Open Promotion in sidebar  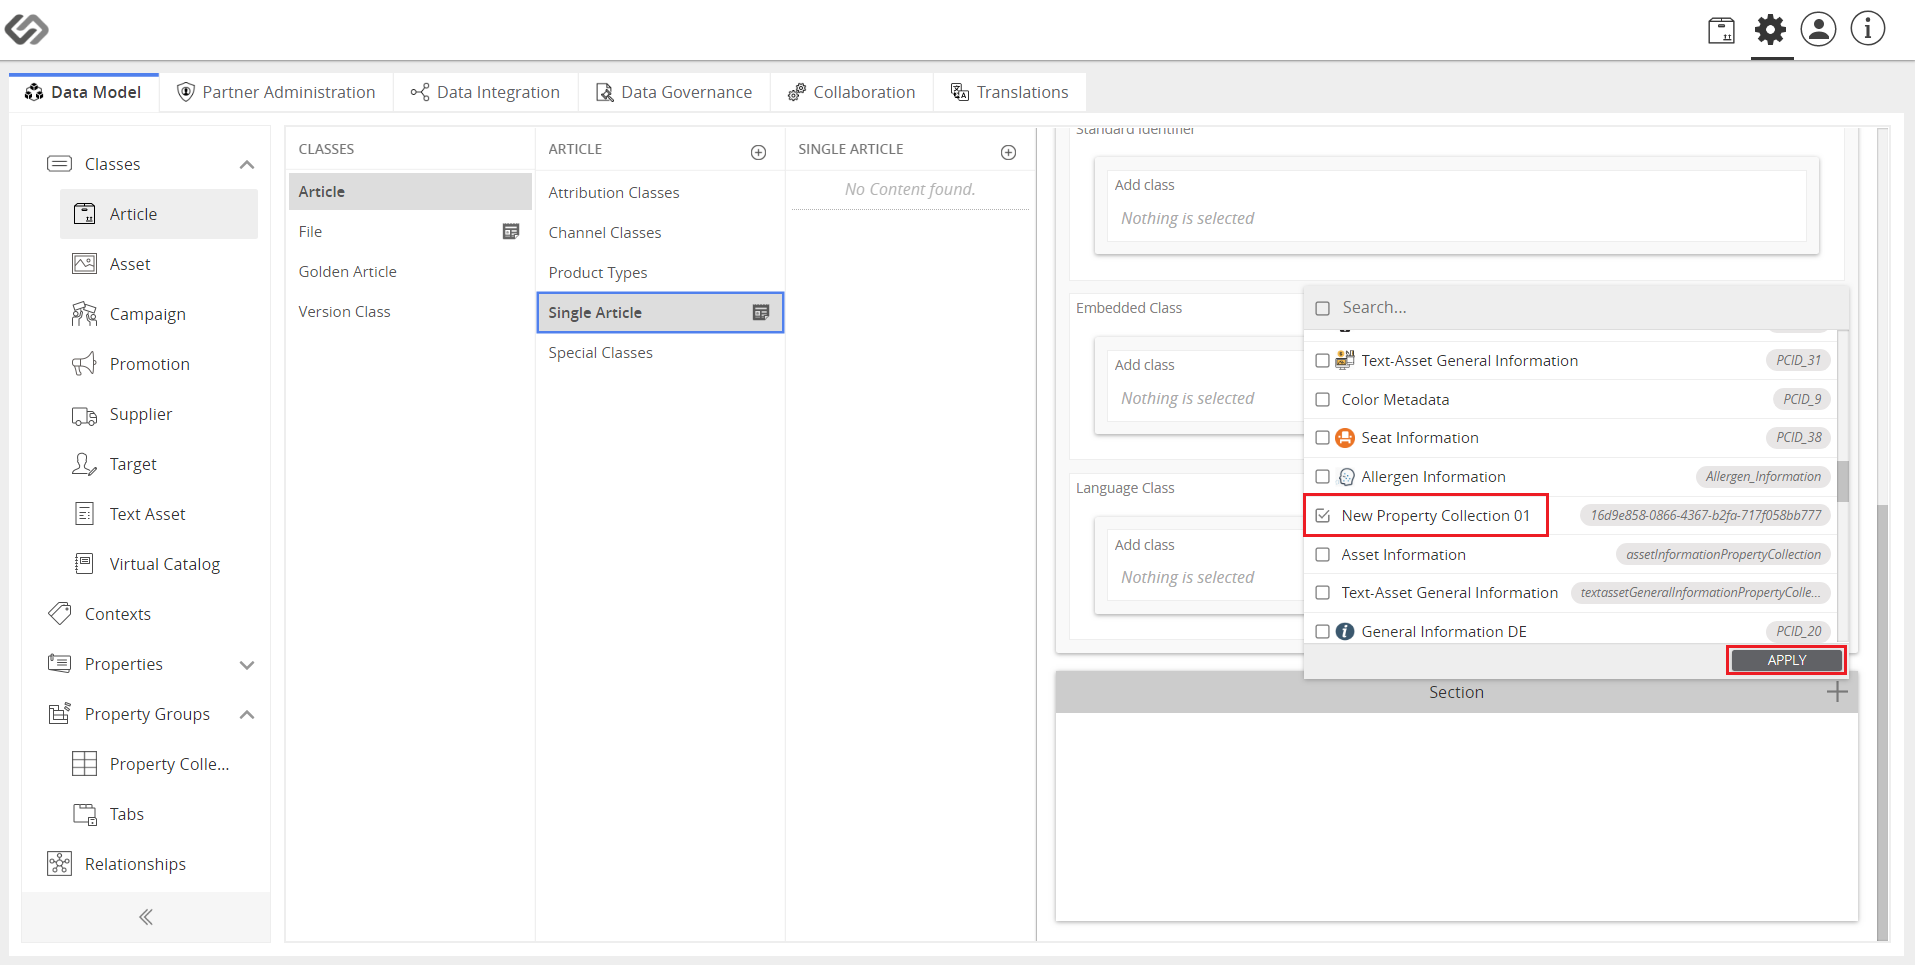[x=160, y=364]
